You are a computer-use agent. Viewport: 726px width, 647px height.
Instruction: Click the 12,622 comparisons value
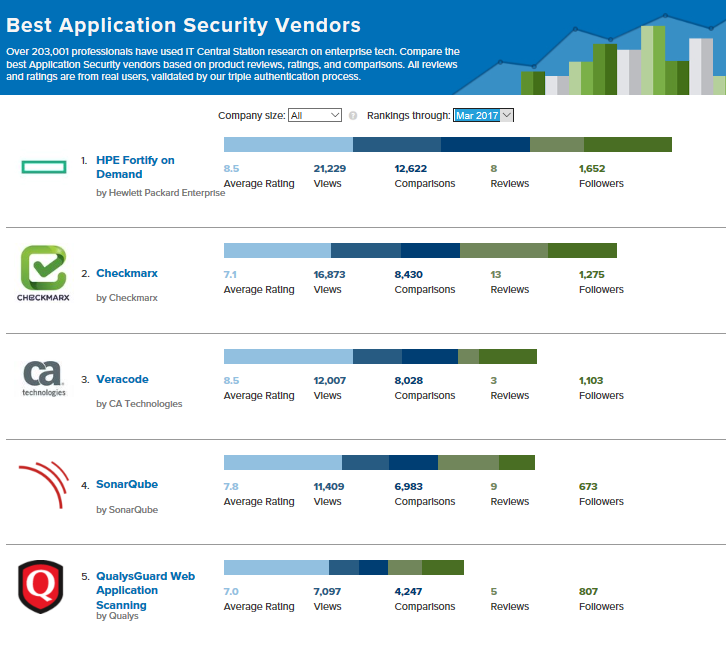[411, 169]
